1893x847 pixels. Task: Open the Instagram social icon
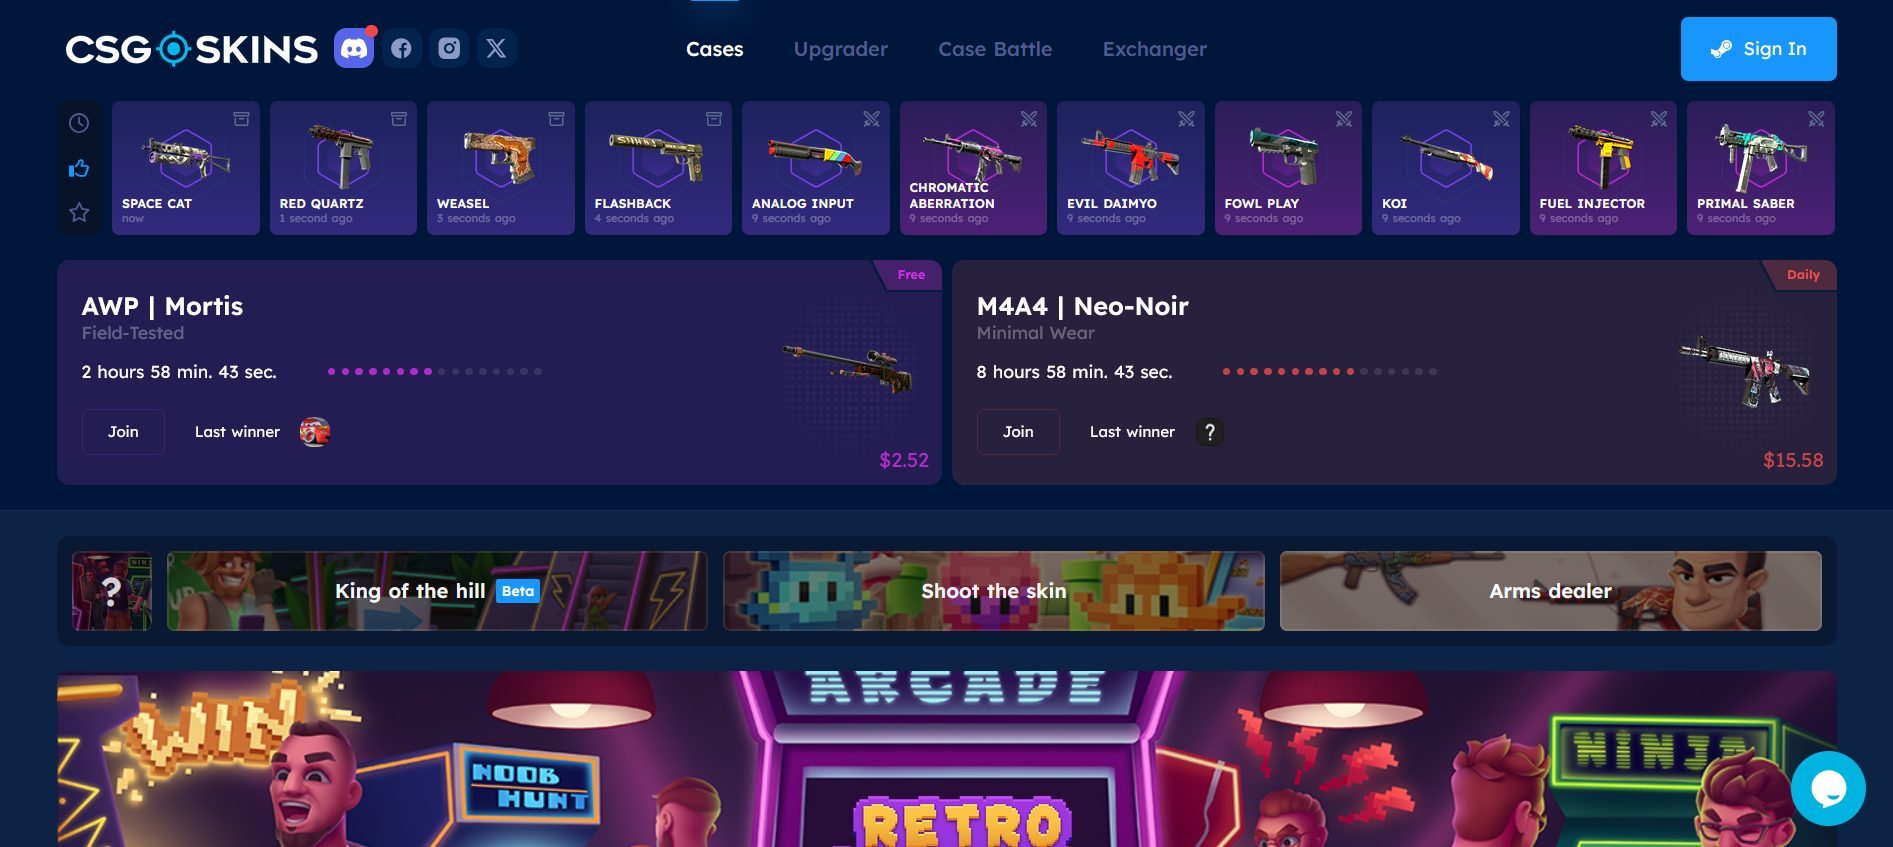[449, 48]
